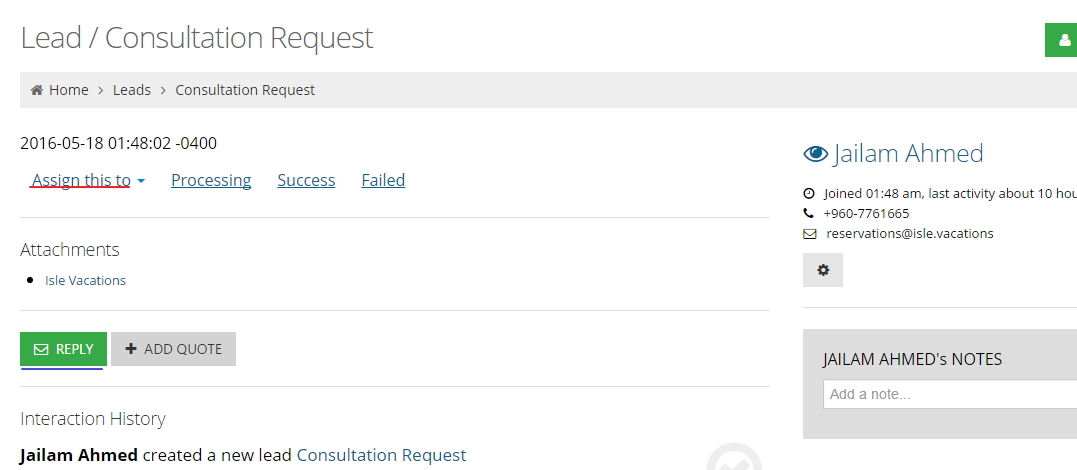Click the phone icon by +960-7761665
This screenshot has height=470, width=1077.
coord(809,214)
